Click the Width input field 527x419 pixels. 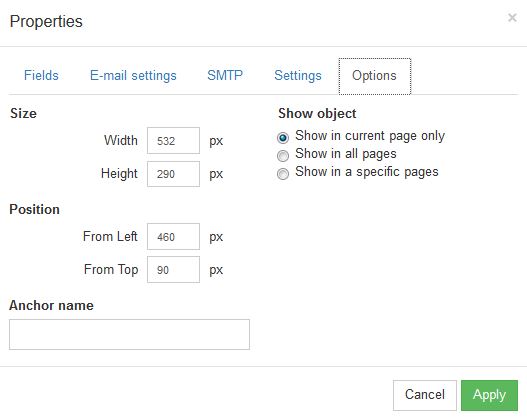click(x=173, y=140)
